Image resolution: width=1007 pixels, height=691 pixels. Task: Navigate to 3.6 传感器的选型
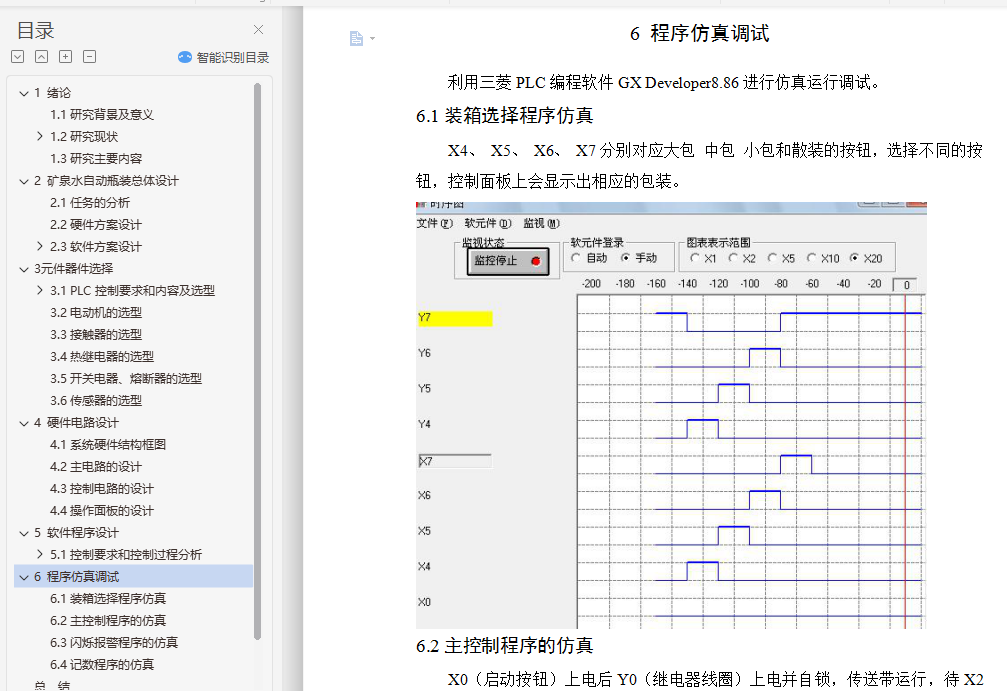point(96,401)
